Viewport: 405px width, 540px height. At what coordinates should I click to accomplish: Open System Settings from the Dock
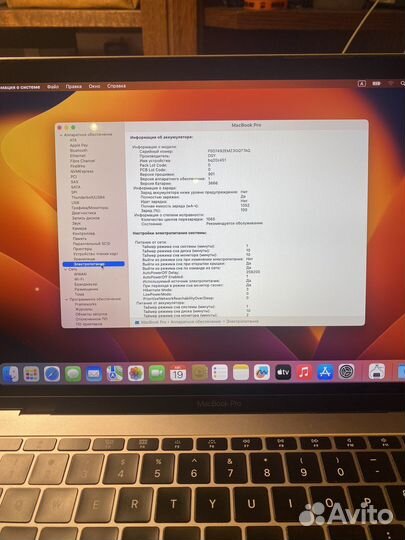(x=346, y=372)
